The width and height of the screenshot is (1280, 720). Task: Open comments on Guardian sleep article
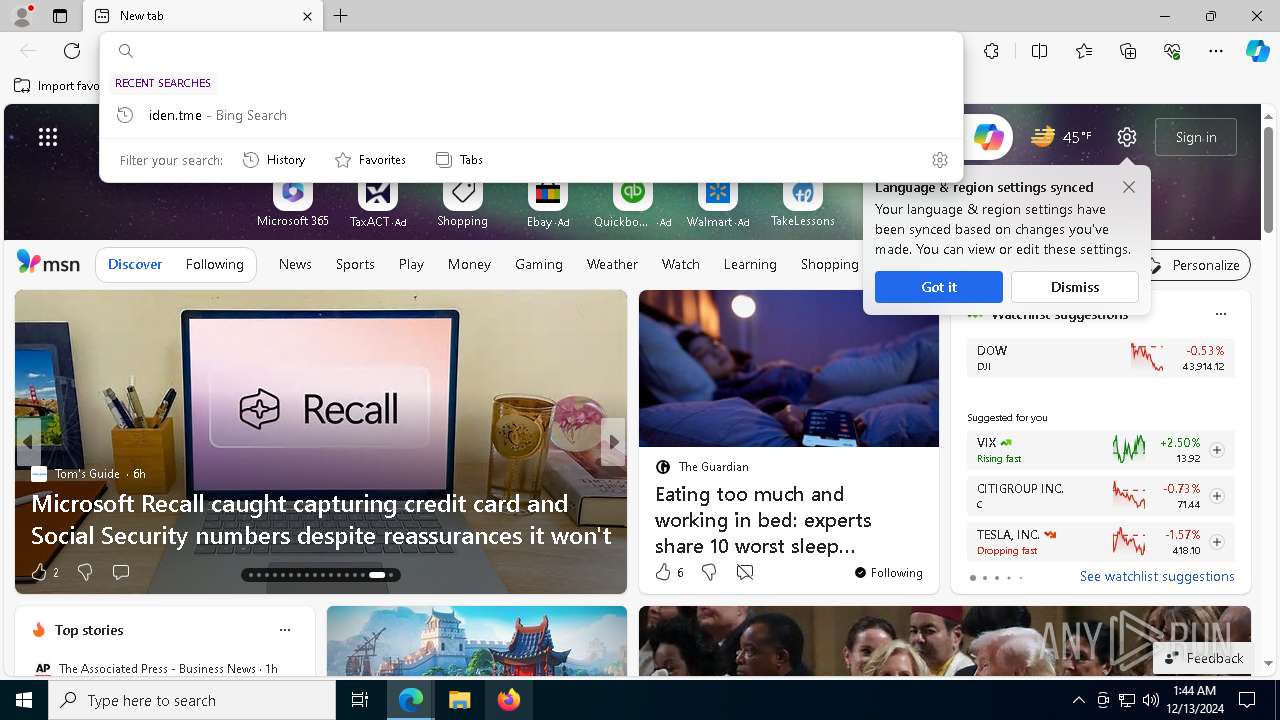745,572
